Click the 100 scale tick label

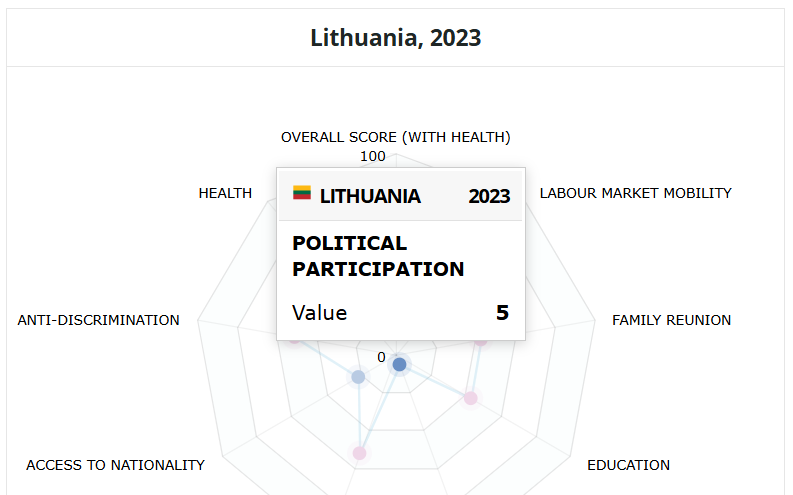[373, 156]
